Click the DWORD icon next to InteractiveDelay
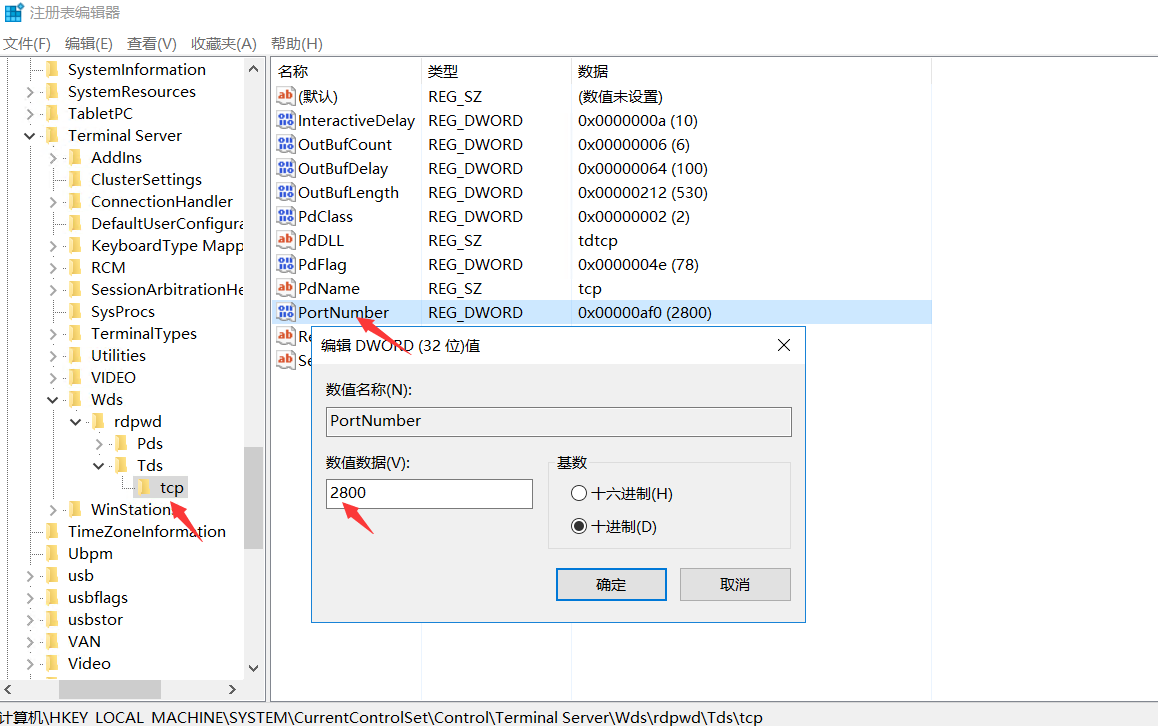1158x726 pixels. tap(288, 120)
